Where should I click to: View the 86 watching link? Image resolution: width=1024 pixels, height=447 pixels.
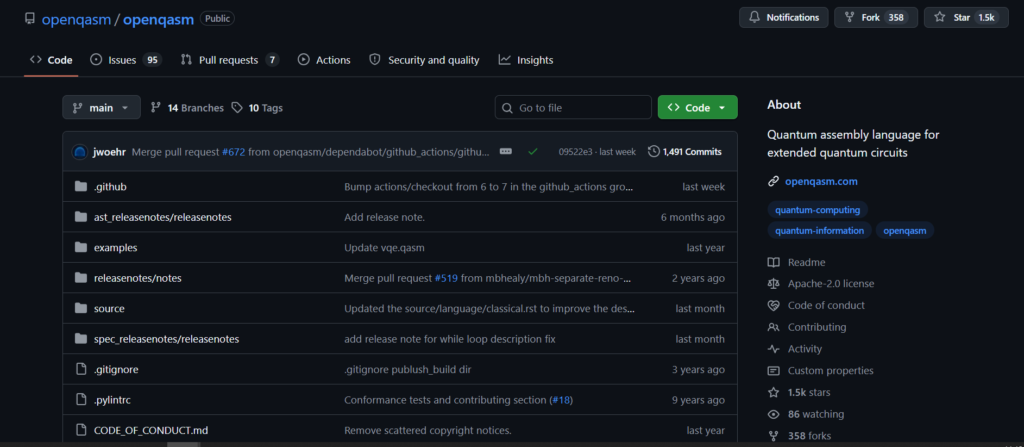pos(806,414)
